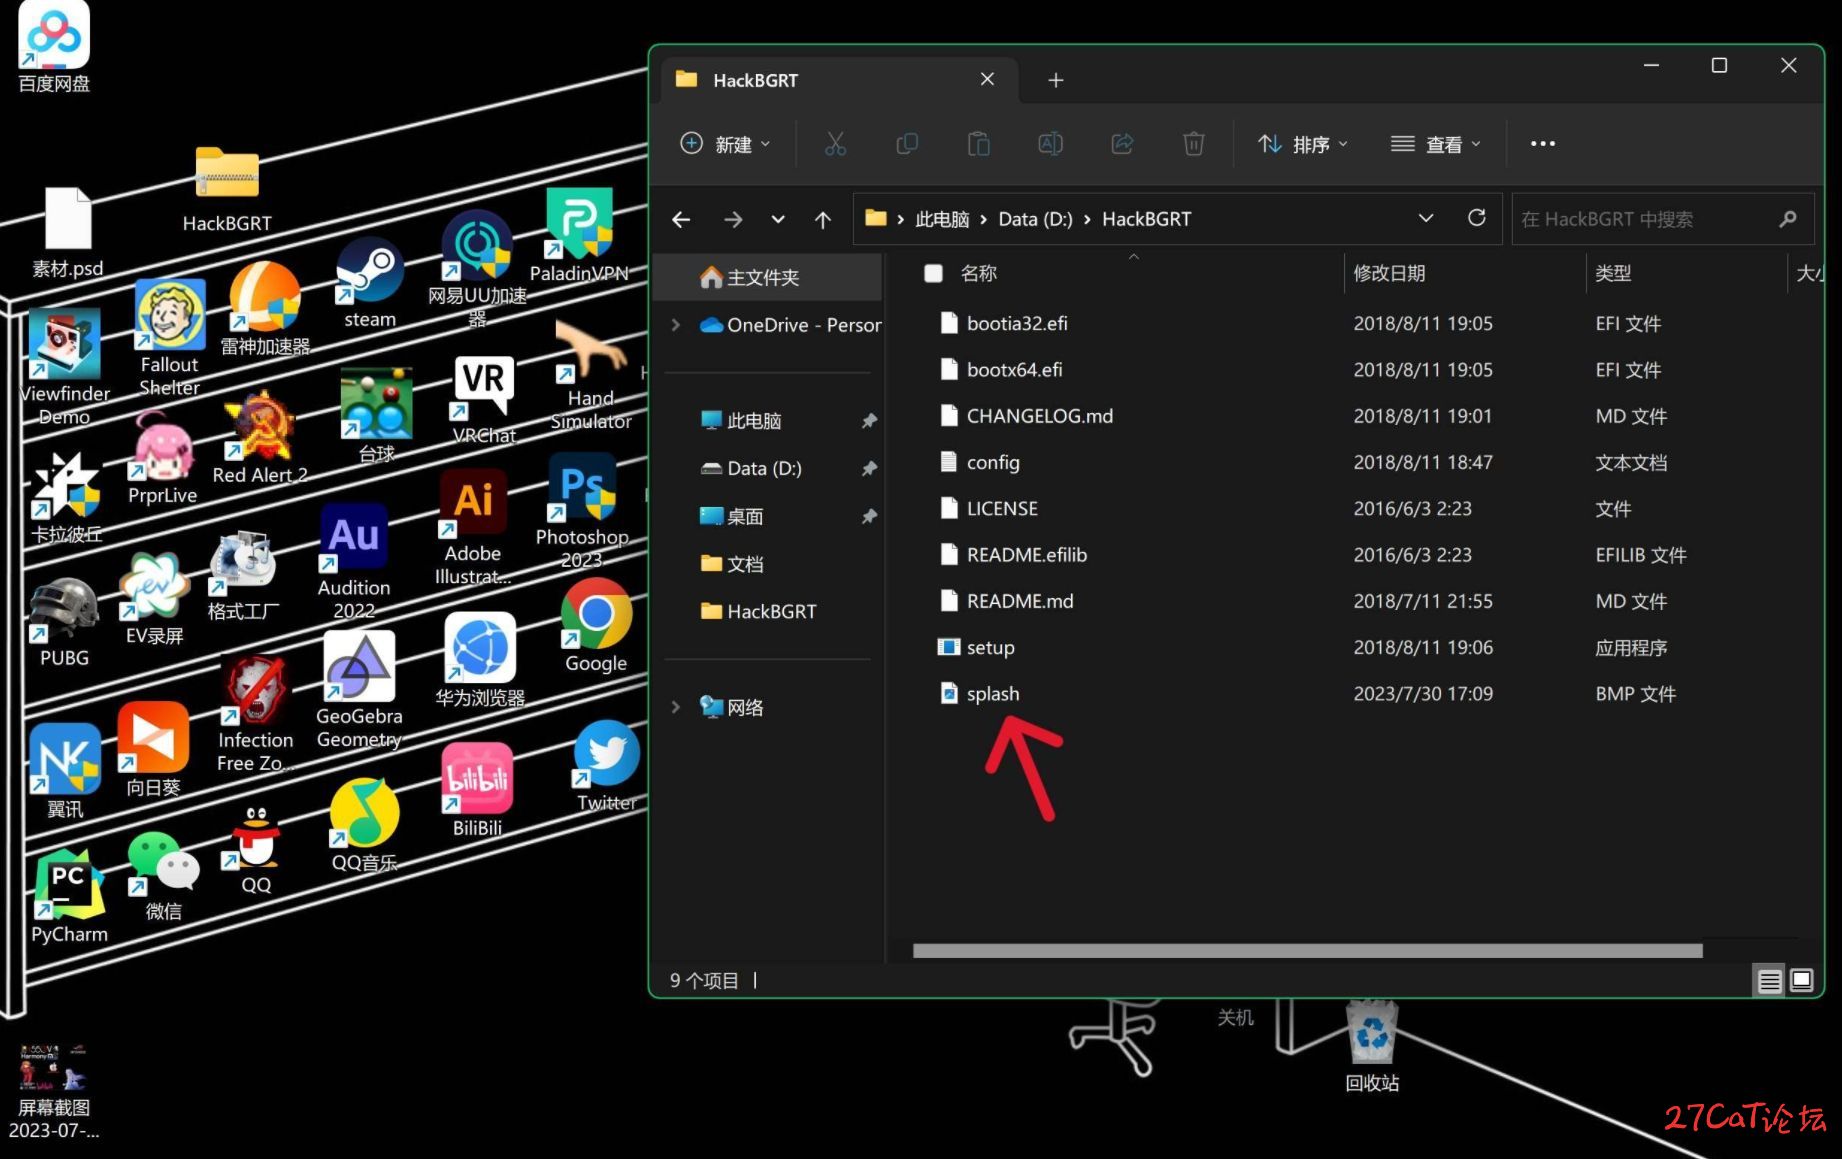
Task: Switch to large thumbnails view icon
Action: pyautogui.click(x=1802, y=981)
